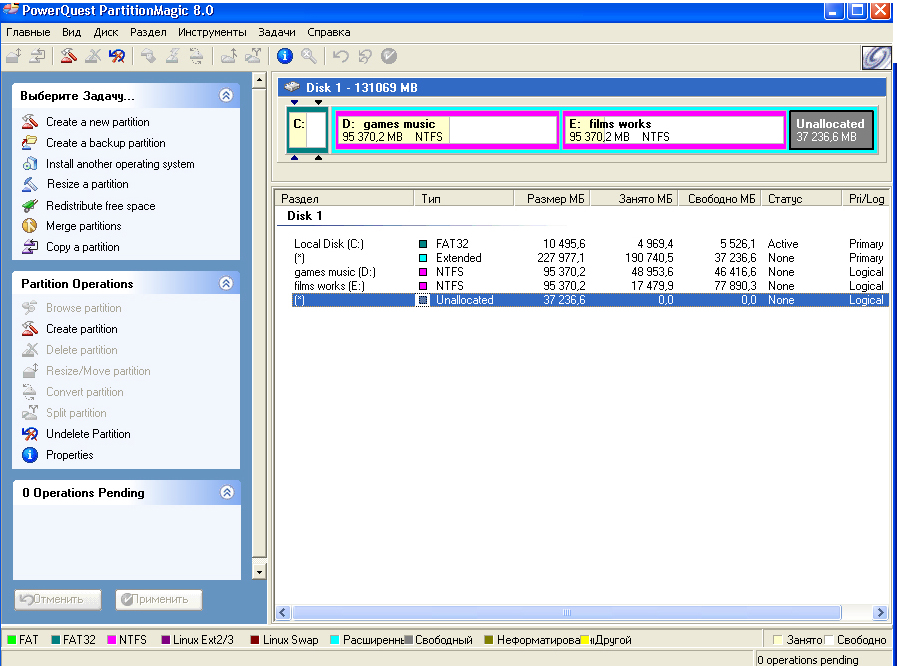Select Local Disk (C:) row in list
The image size is (897, 666).
click(328, 244)
